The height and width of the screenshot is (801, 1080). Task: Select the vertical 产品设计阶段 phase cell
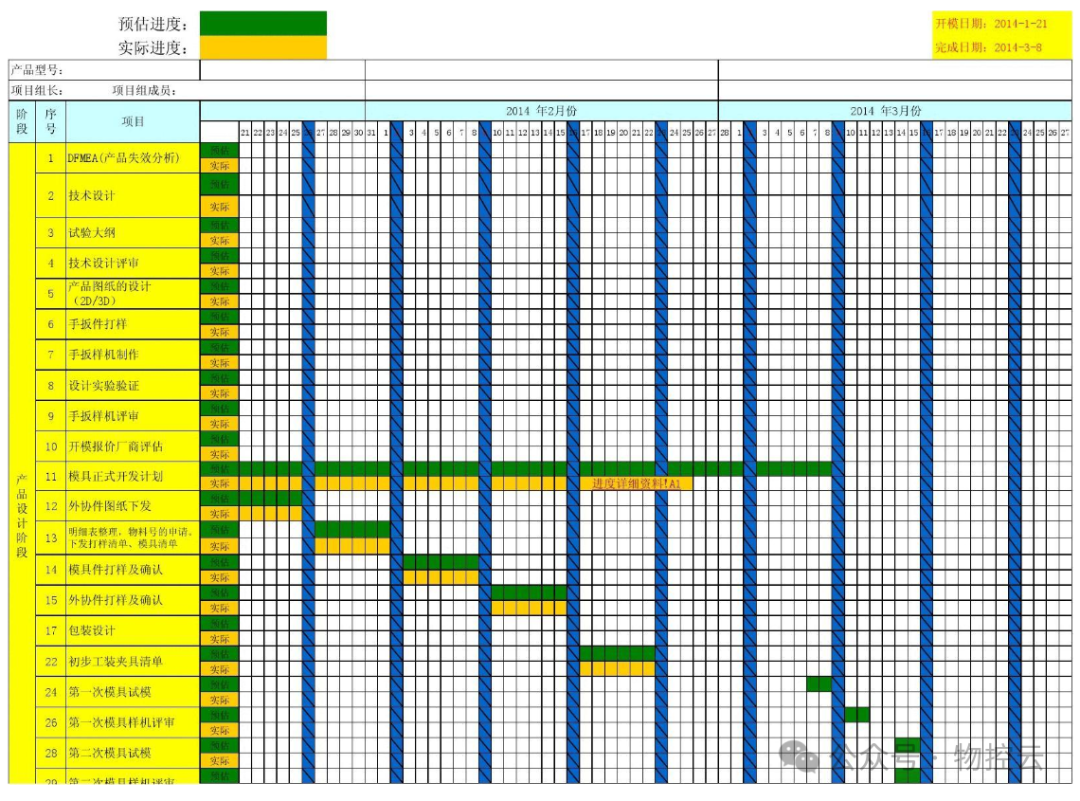click(x=22, y=463)
